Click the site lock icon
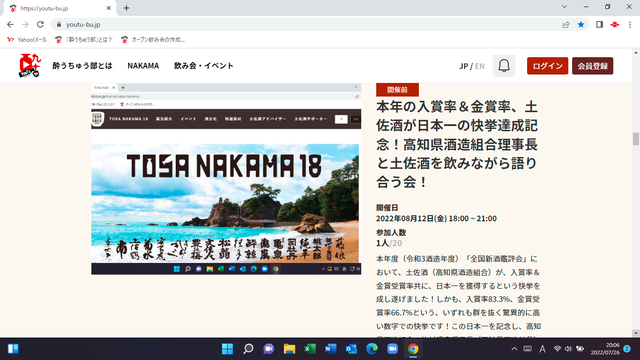Image resolution: width=640 pixels, height=360 pixels. 59,24
